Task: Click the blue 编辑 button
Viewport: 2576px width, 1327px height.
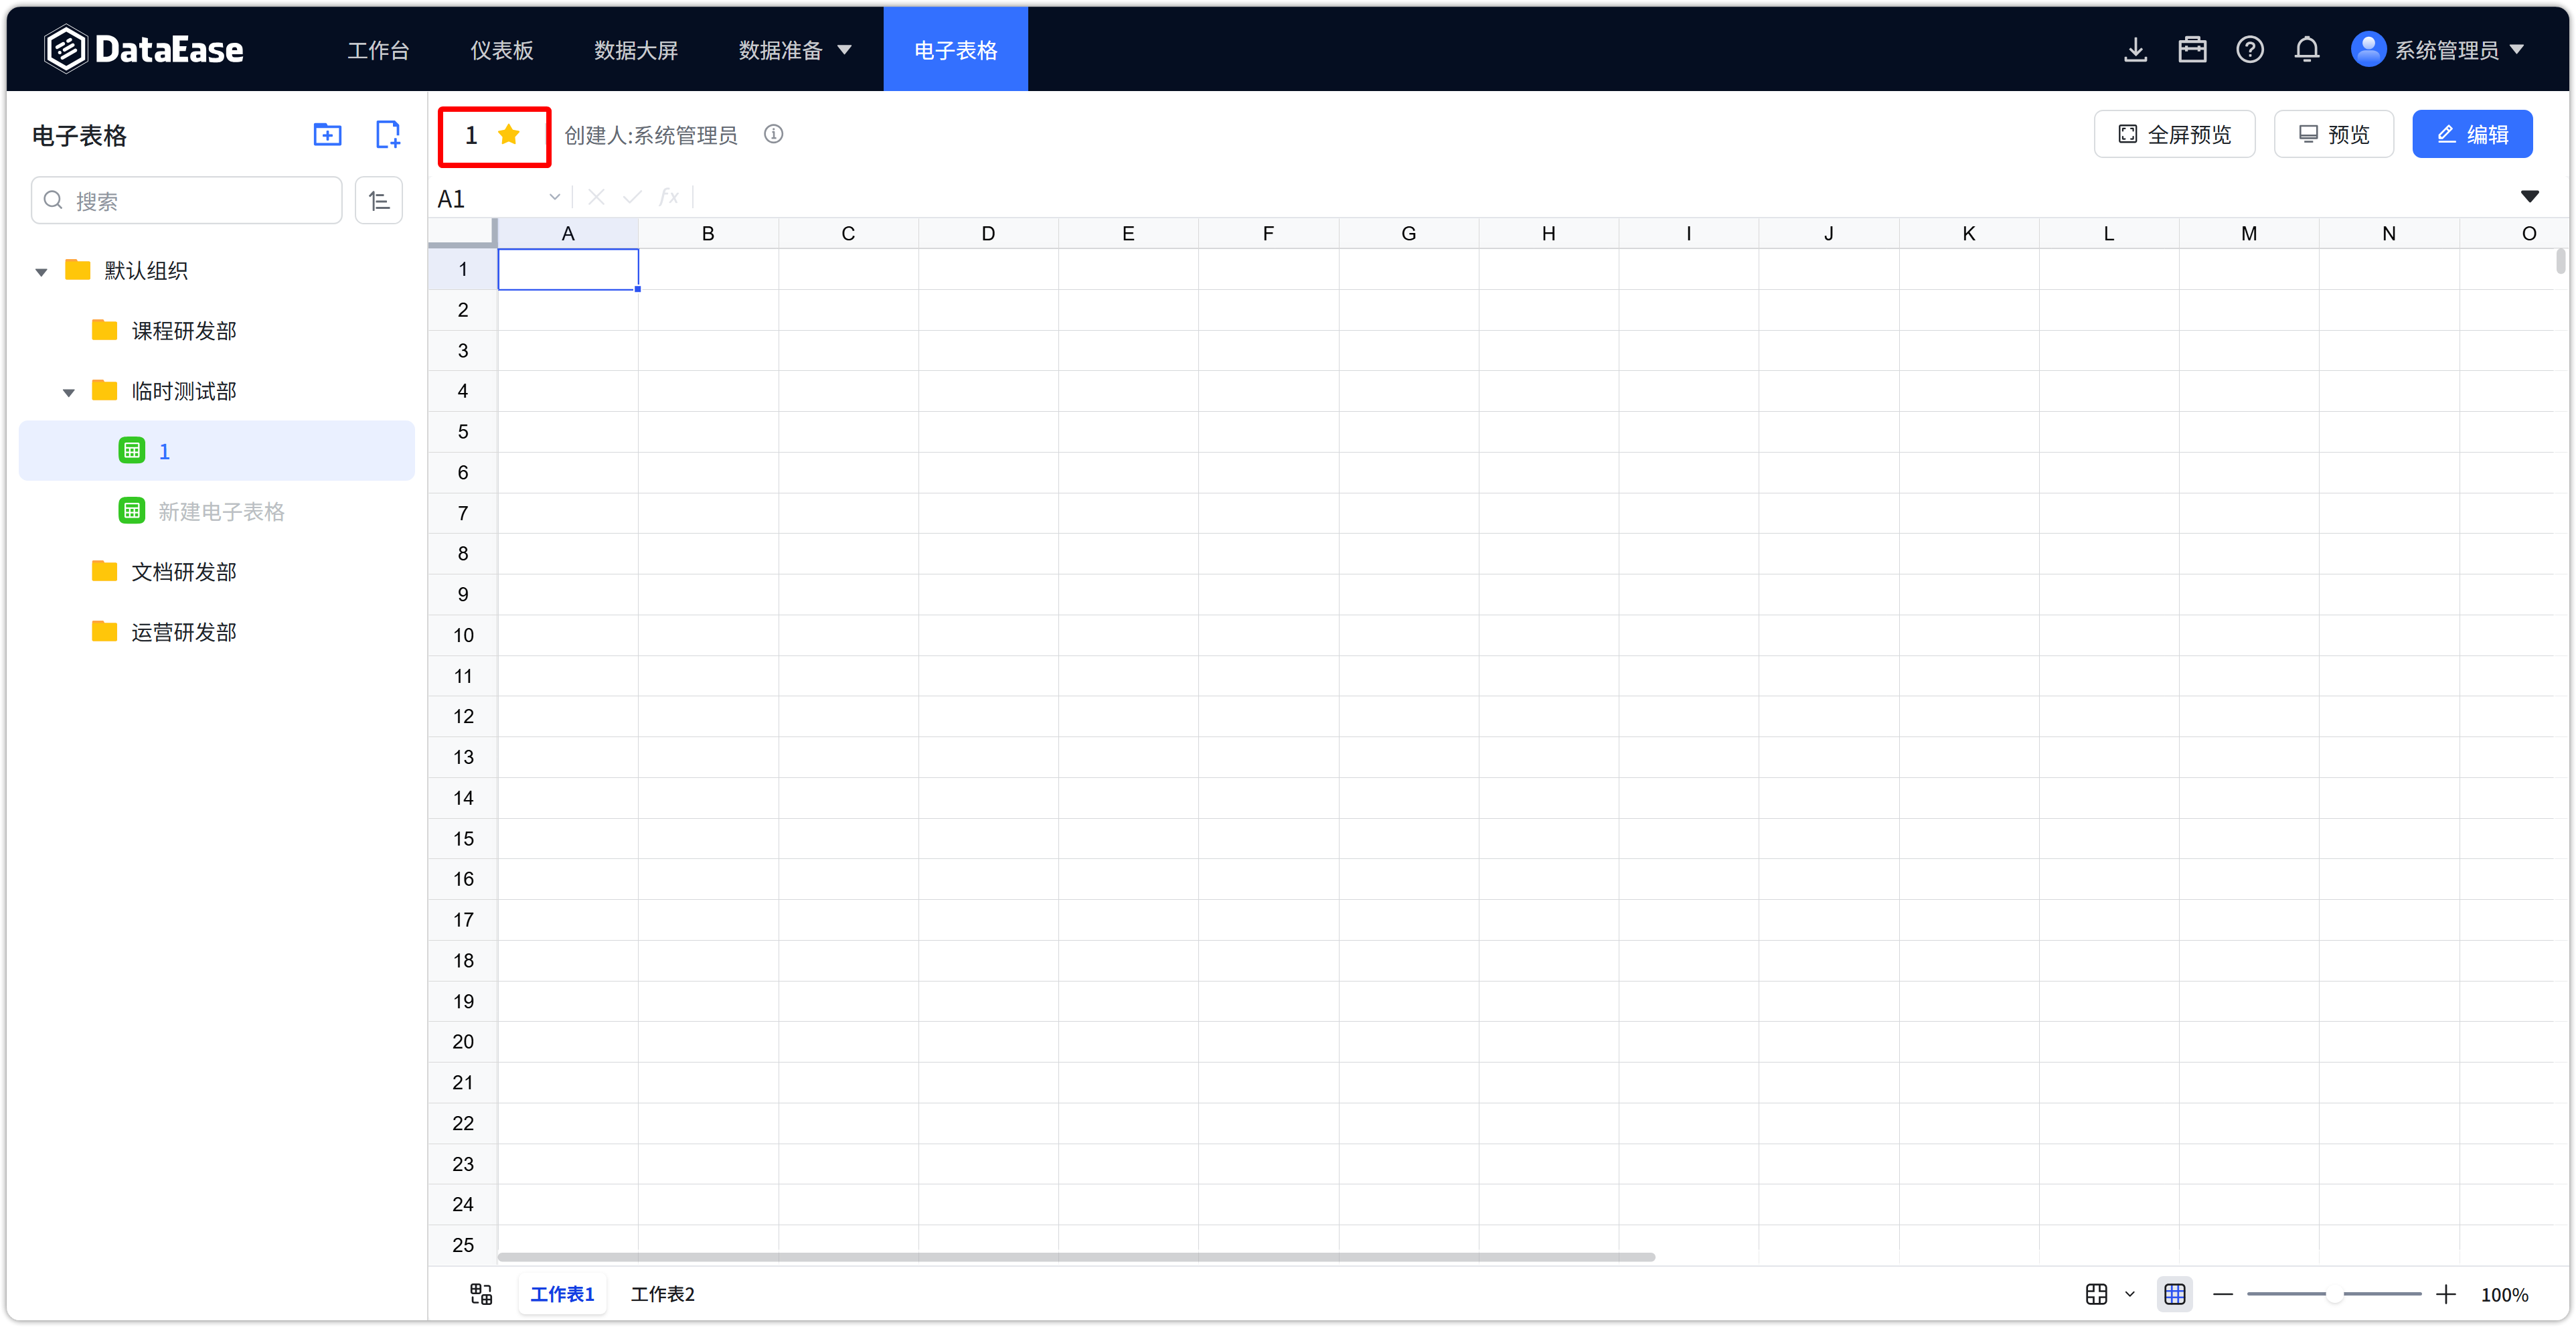Action: (x=2472, y=134)
